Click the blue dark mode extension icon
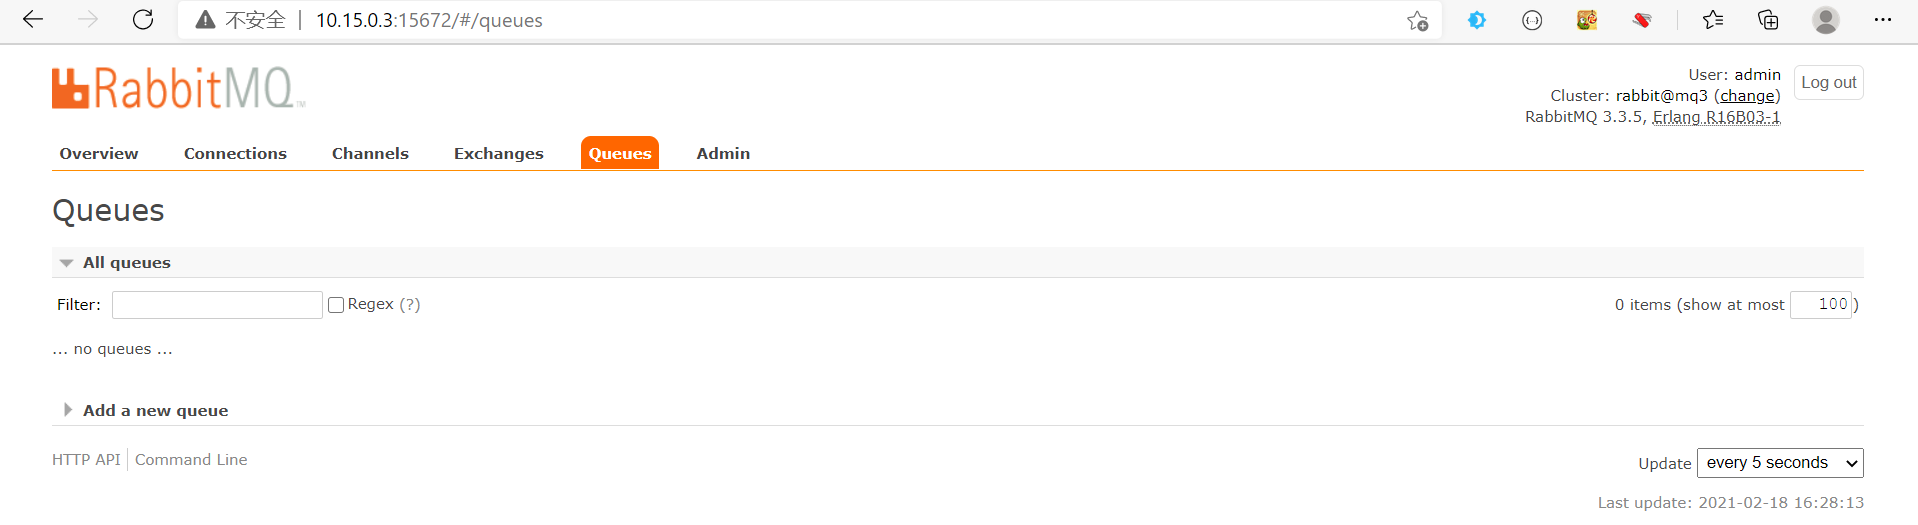Screen dimensions: 1918x525 1476,20
